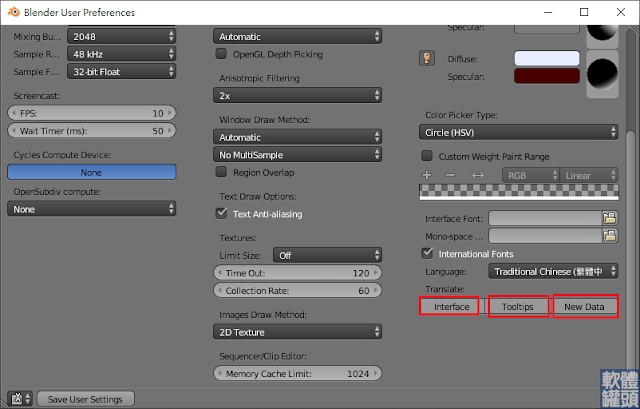Enable Custom Weight Paint Range
The image size is (640, 409).
[x=427, y=156]
